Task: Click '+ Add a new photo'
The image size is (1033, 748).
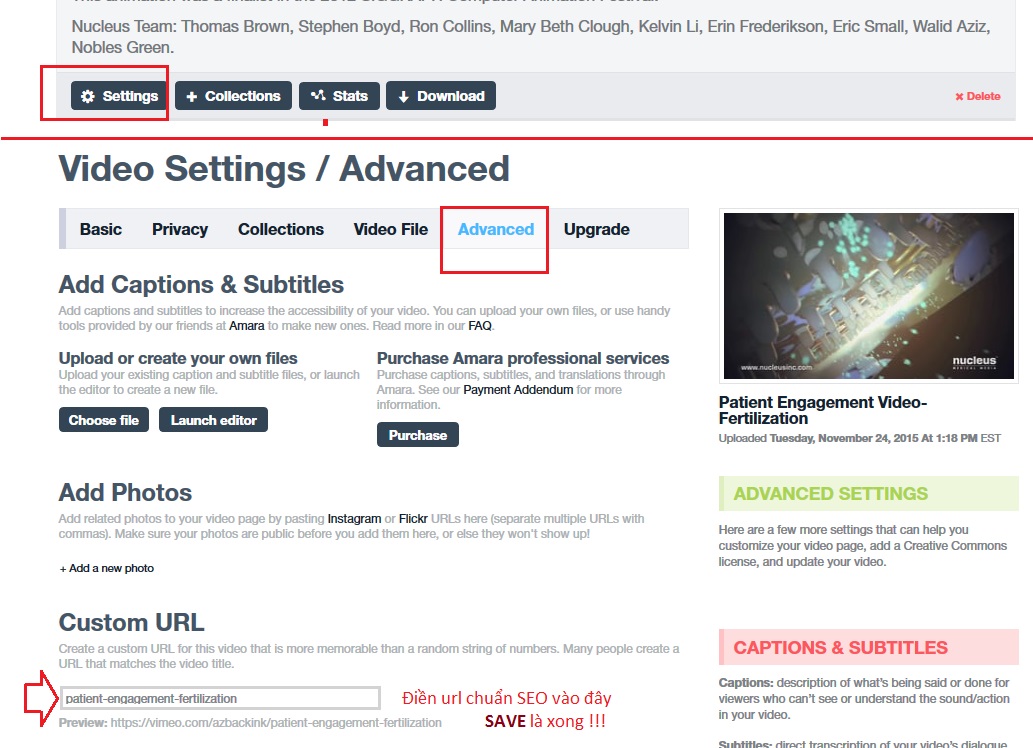Action: pos(107,568)
